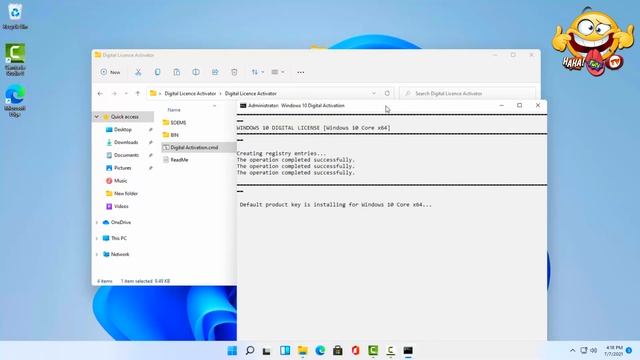Image resolution: width=640 pixels, height=360 pixels.
Task: Collapse the Quick access tree node
Action: click(97, 117)
